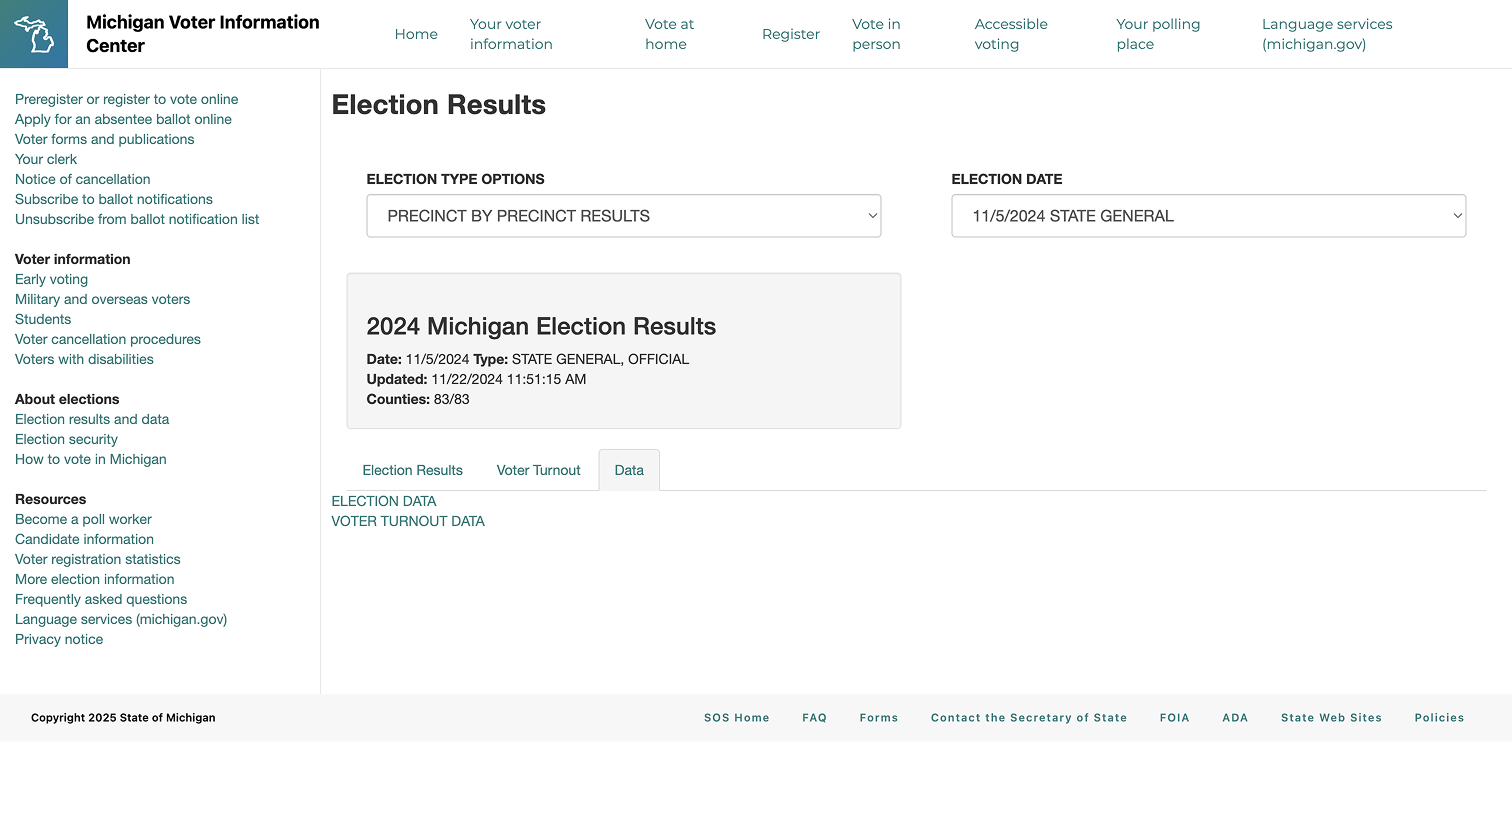
Task: Open the Your clerk sidebar link
Action: 46,159
